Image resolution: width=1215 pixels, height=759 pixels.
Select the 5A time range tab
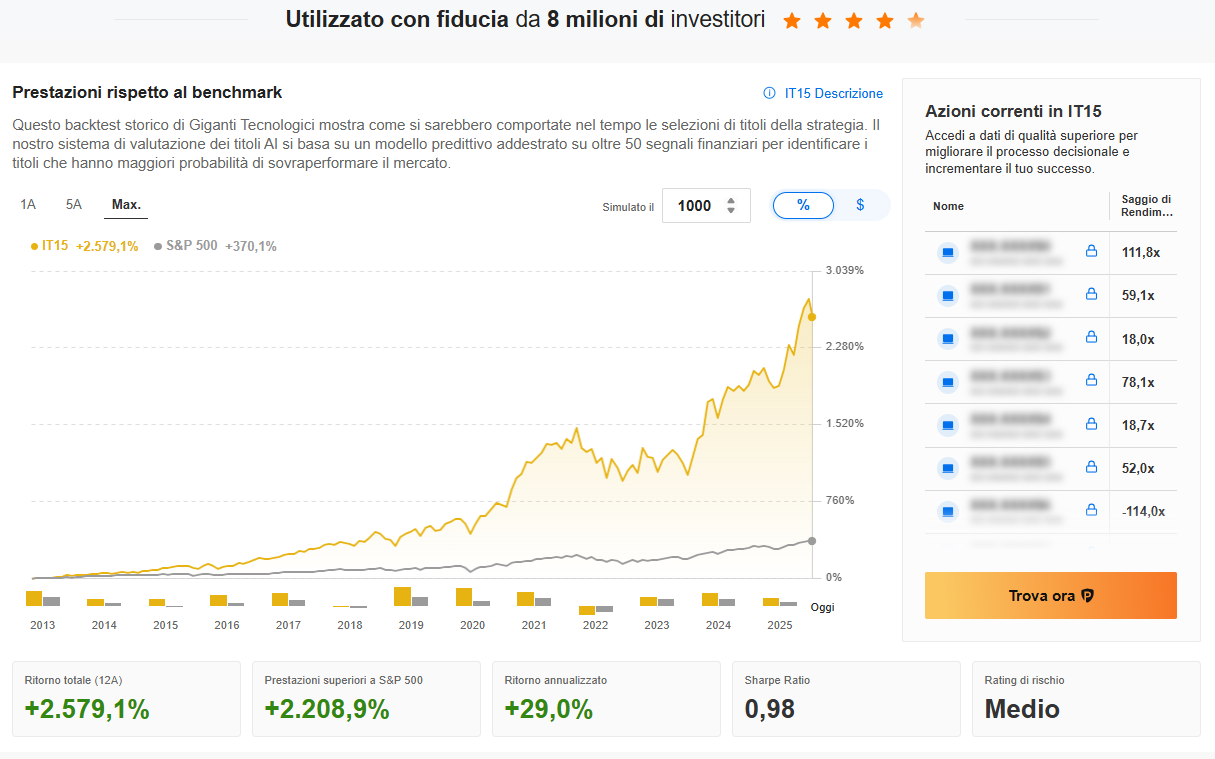tap(74, 205)
